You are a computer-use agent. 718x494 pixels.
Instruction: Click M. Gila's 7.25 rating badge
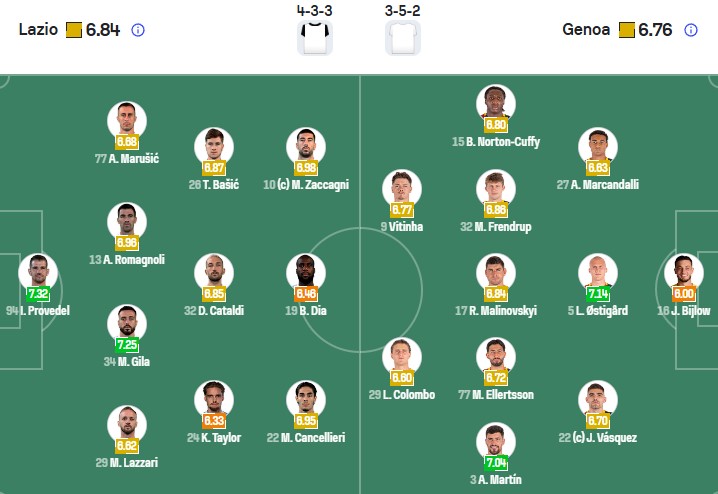[127, 345]
